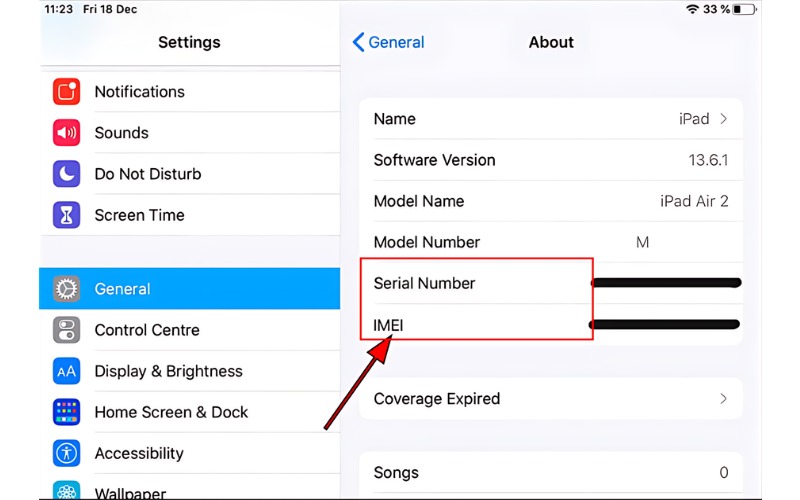Select General in the settings sidebar
The width and height of the screenshot is (800, 500).
click(x=189, y=288)
